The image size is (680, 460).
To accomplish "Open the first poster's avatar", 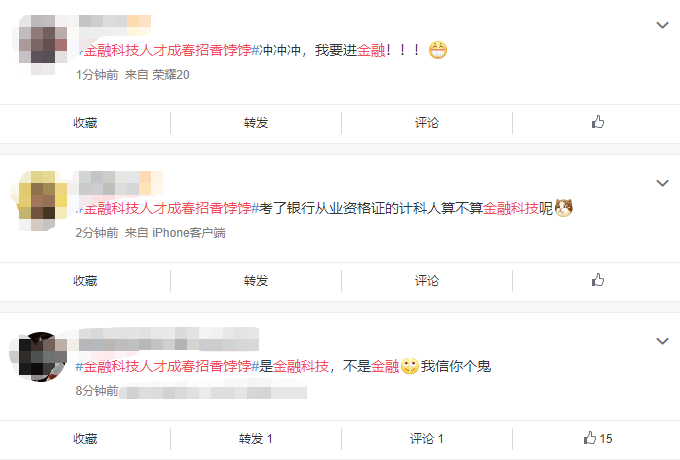I will coord(42,45).
